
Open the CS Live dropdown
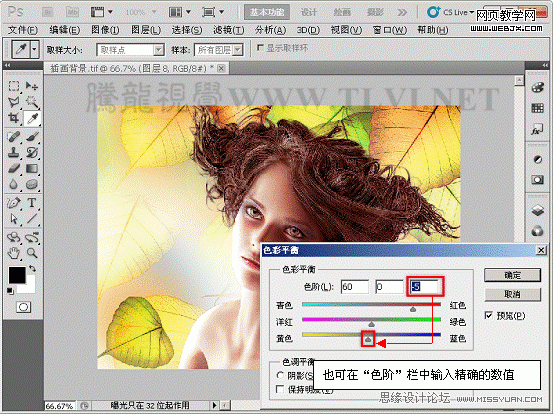[450, 12]
